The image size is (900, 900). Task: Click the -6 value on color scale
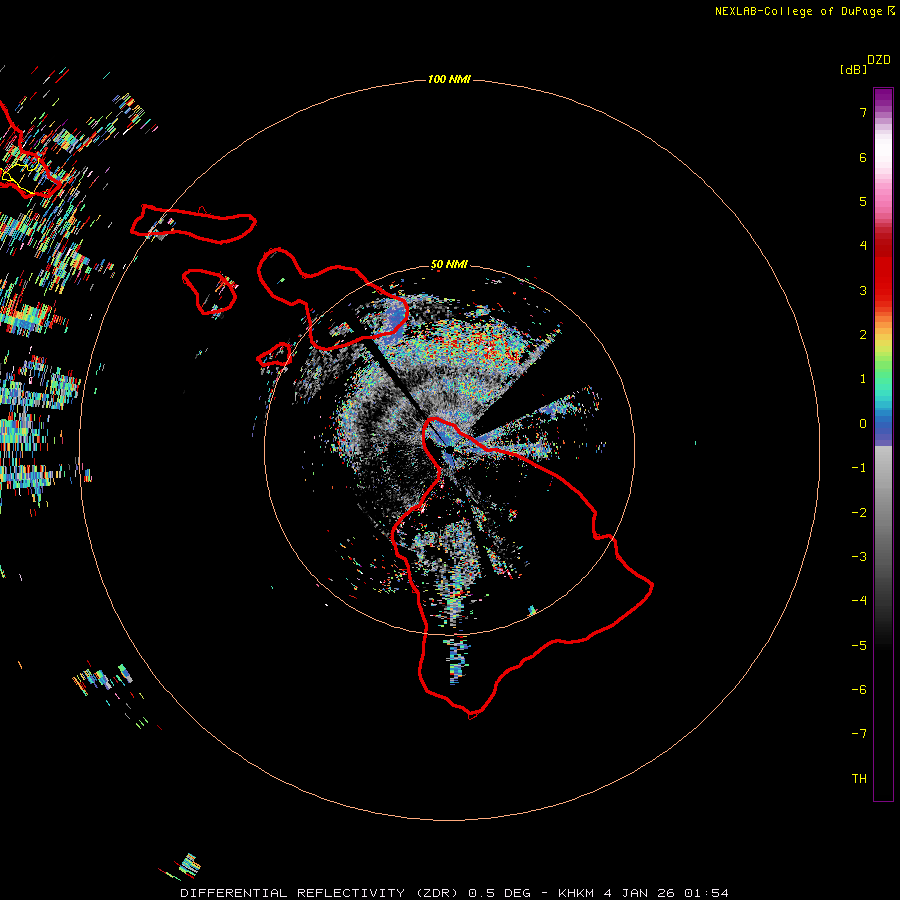(x=859, y=690)
